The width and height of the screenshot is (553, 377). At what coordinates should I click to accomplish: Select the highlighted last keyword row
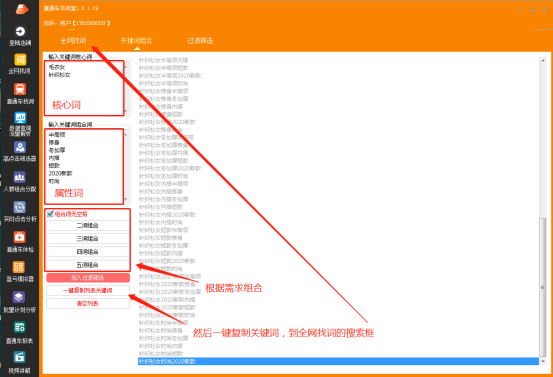(338, 361)
